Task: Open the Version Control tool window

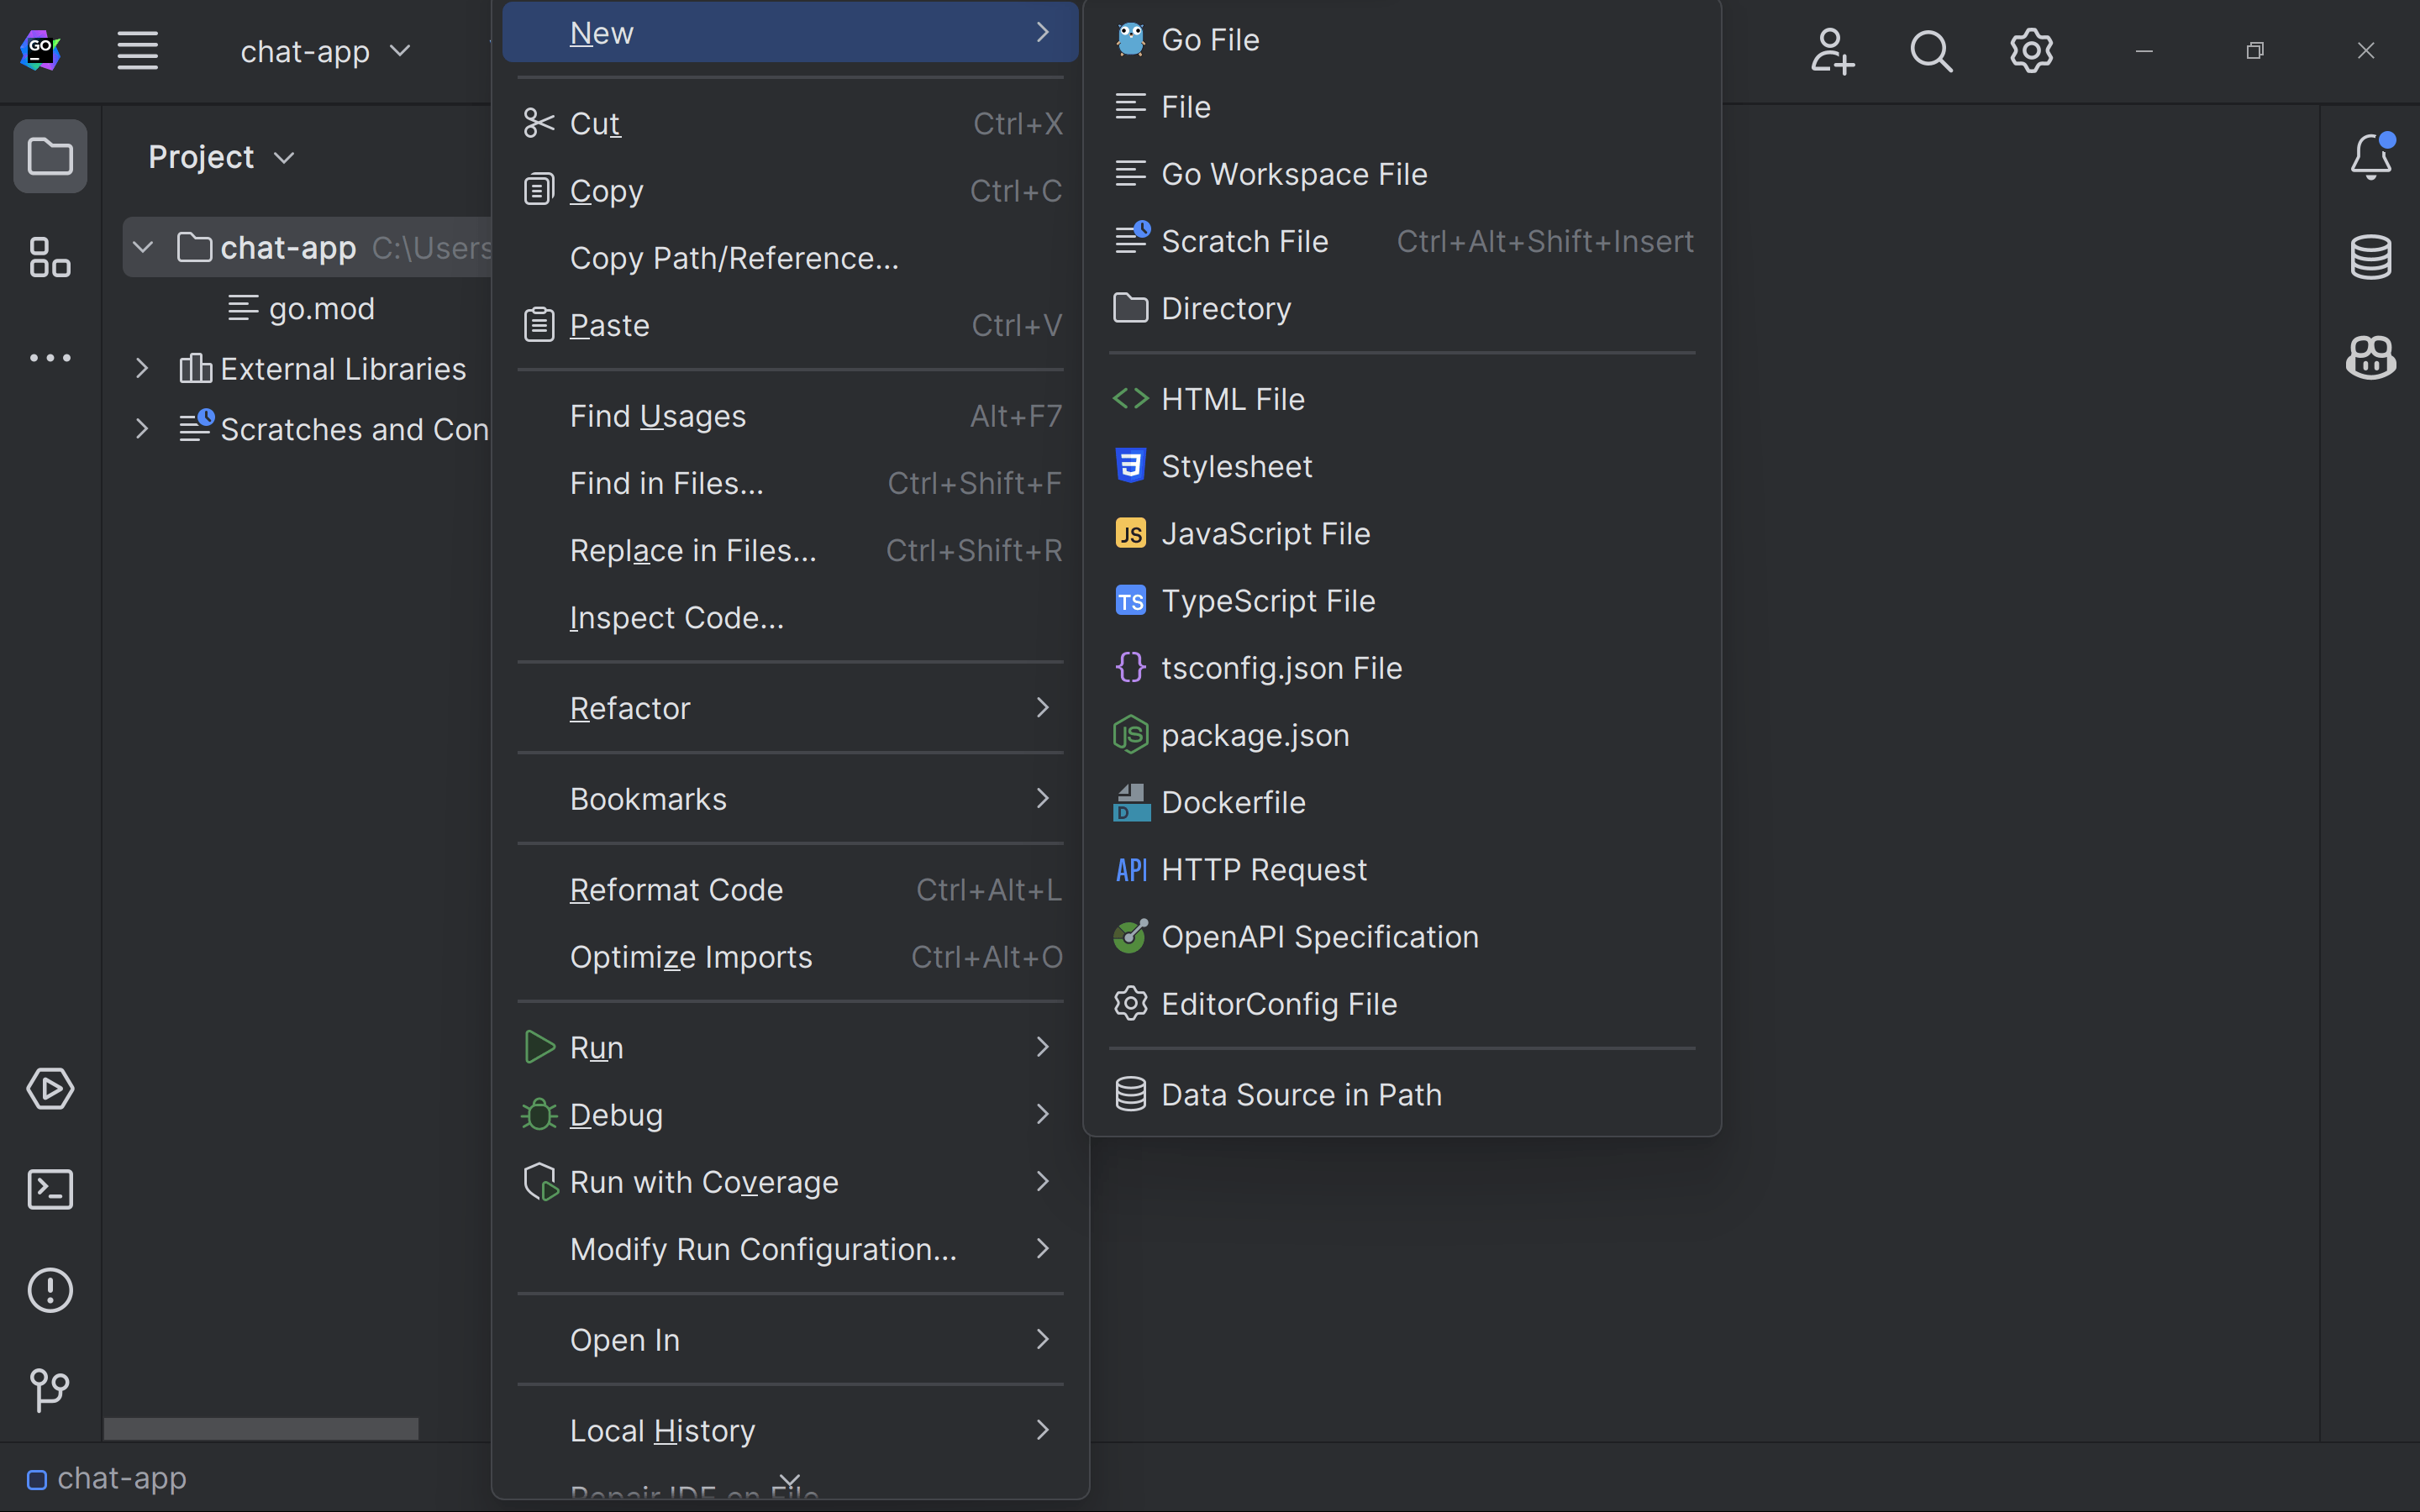Action: 49,1390
